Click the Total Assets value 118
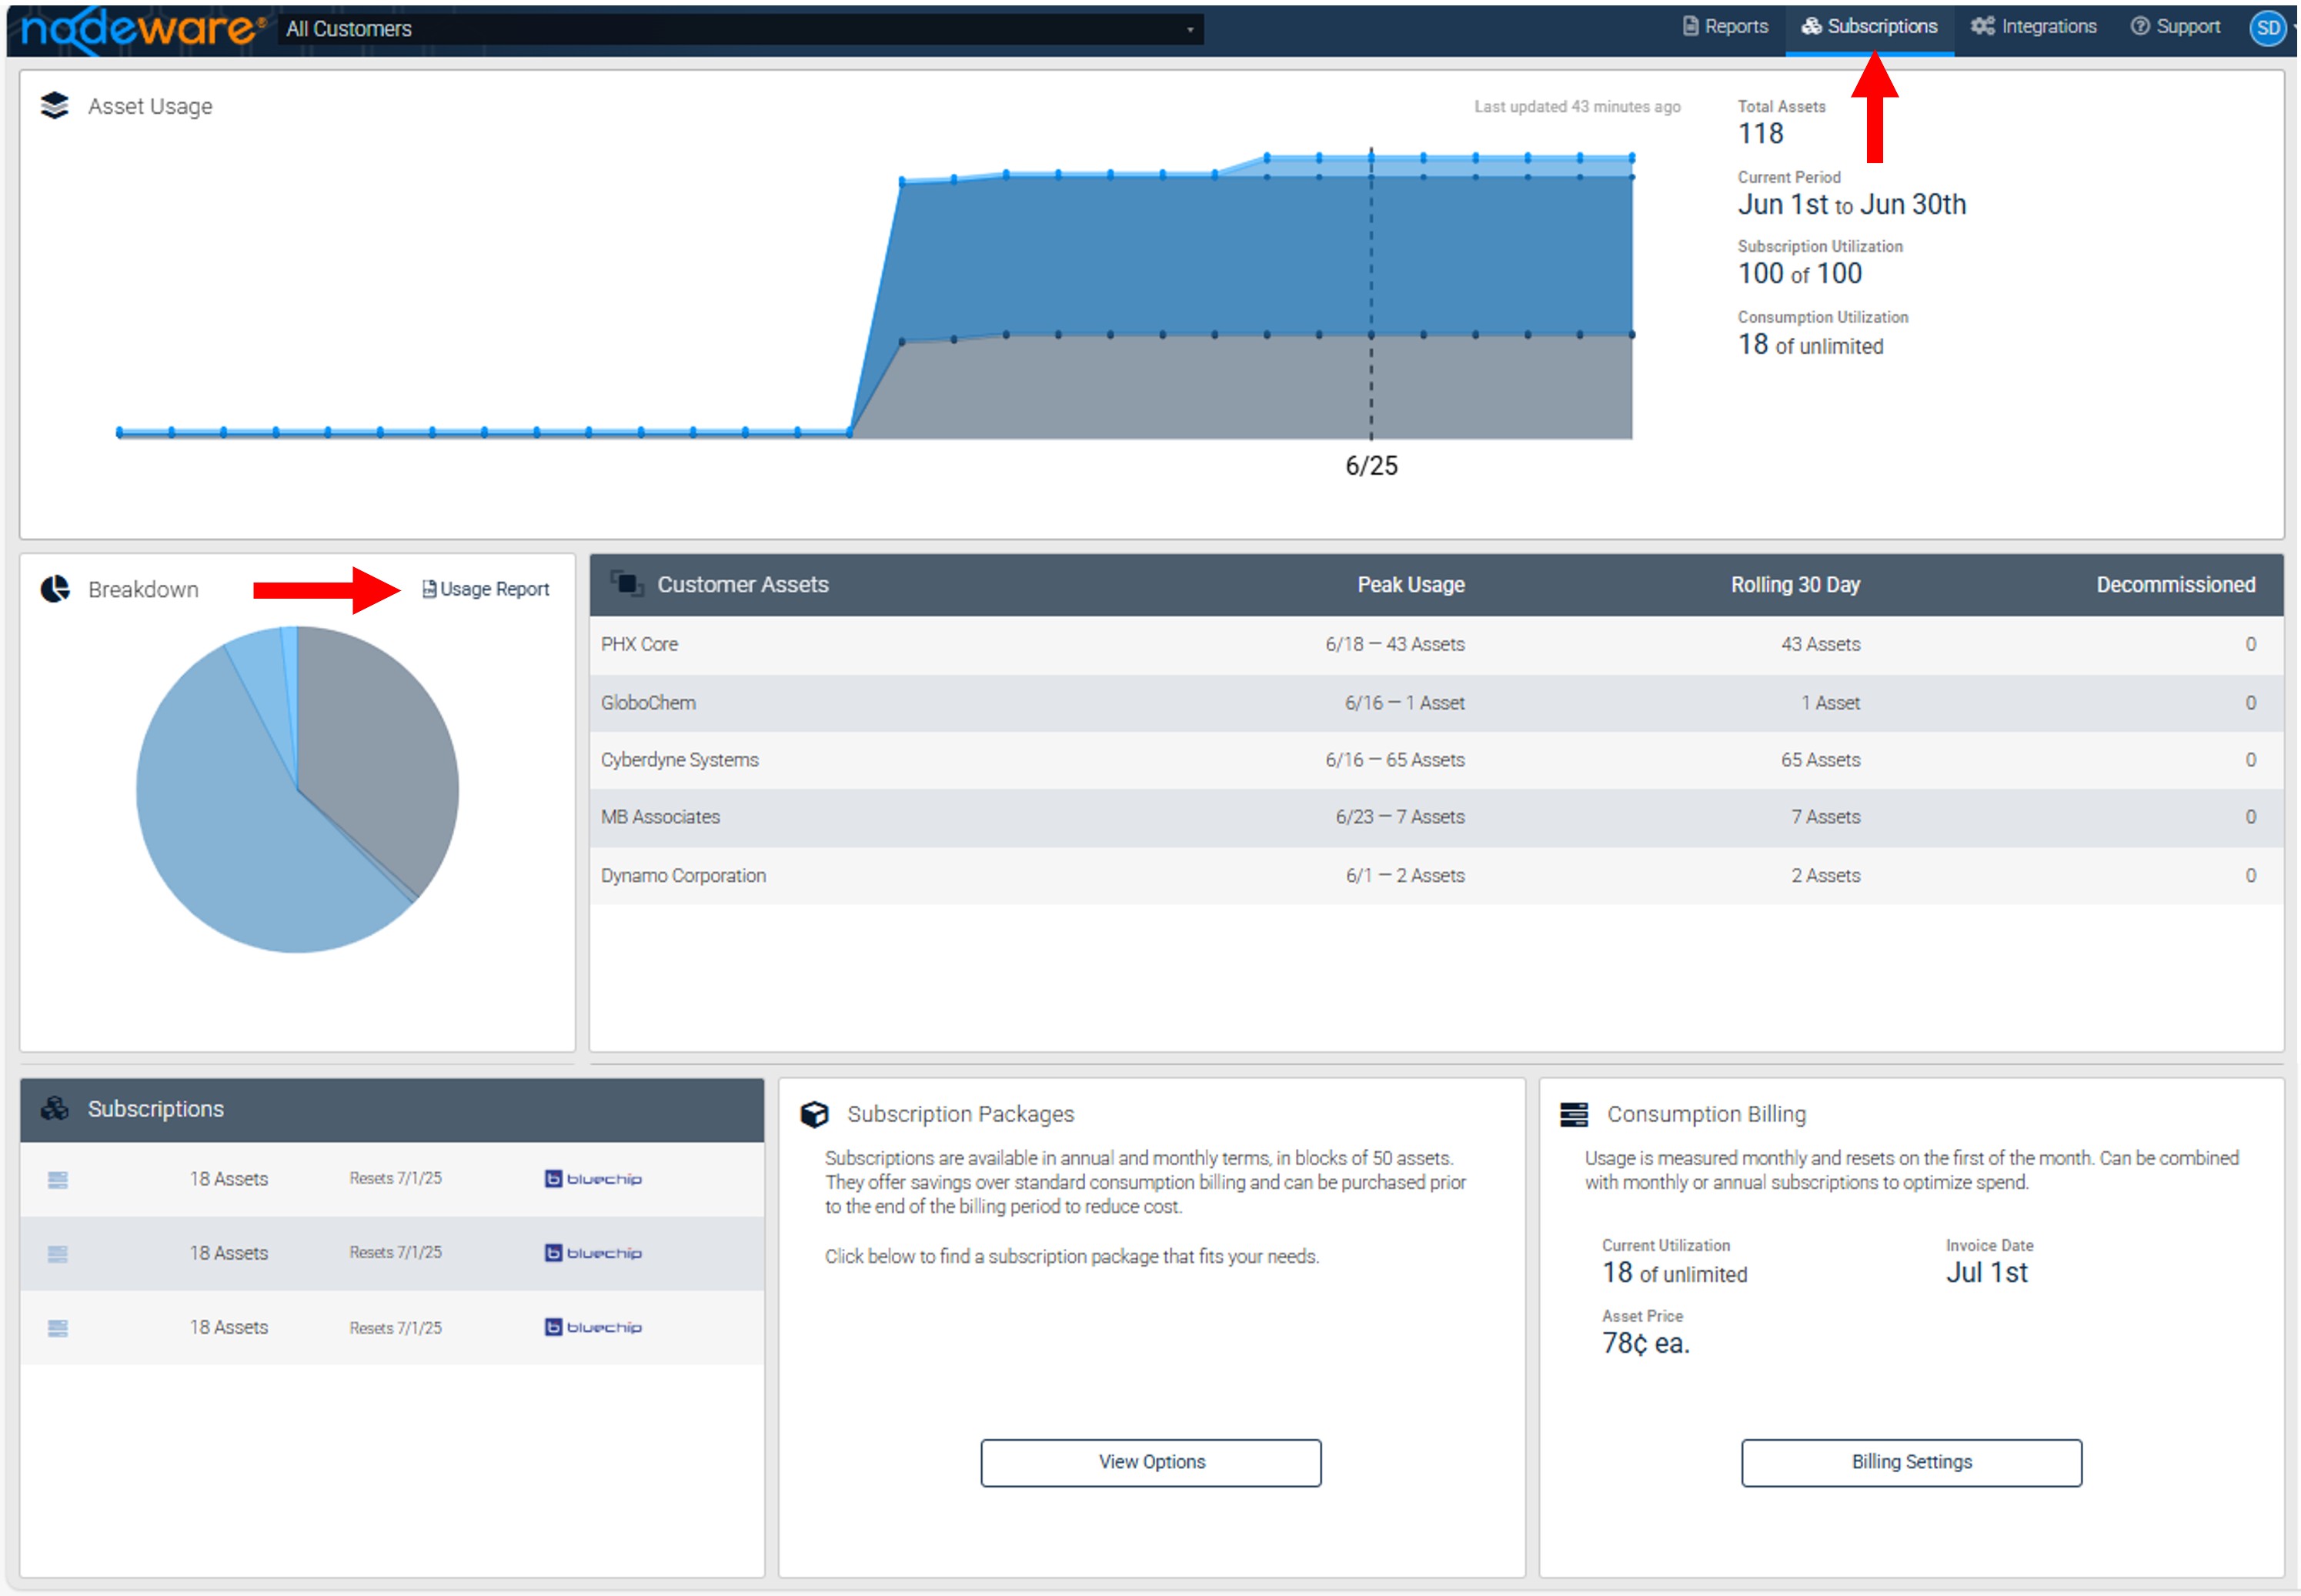The height and width of the screenshot is (1596, 2301). pos(1760,133)
